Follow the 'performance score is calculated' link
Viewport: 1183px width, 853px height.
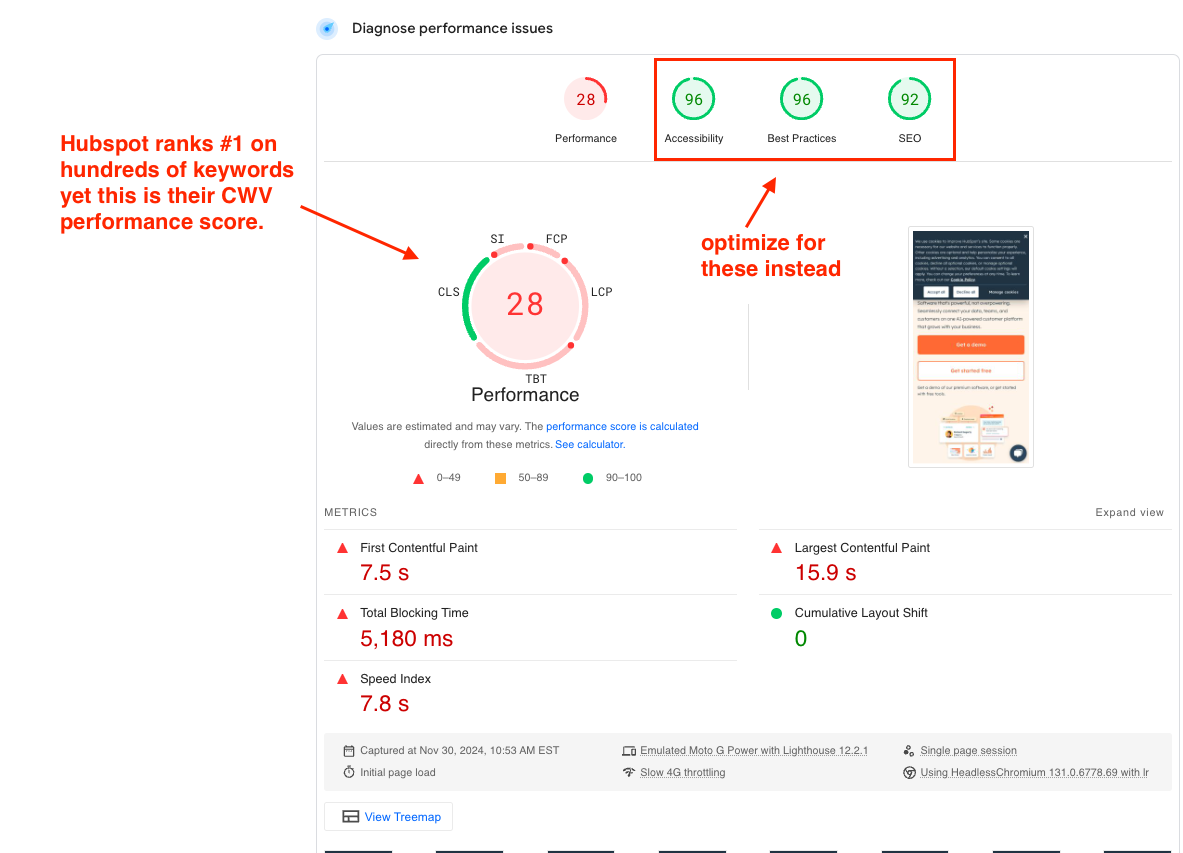[x=622, y=426]
